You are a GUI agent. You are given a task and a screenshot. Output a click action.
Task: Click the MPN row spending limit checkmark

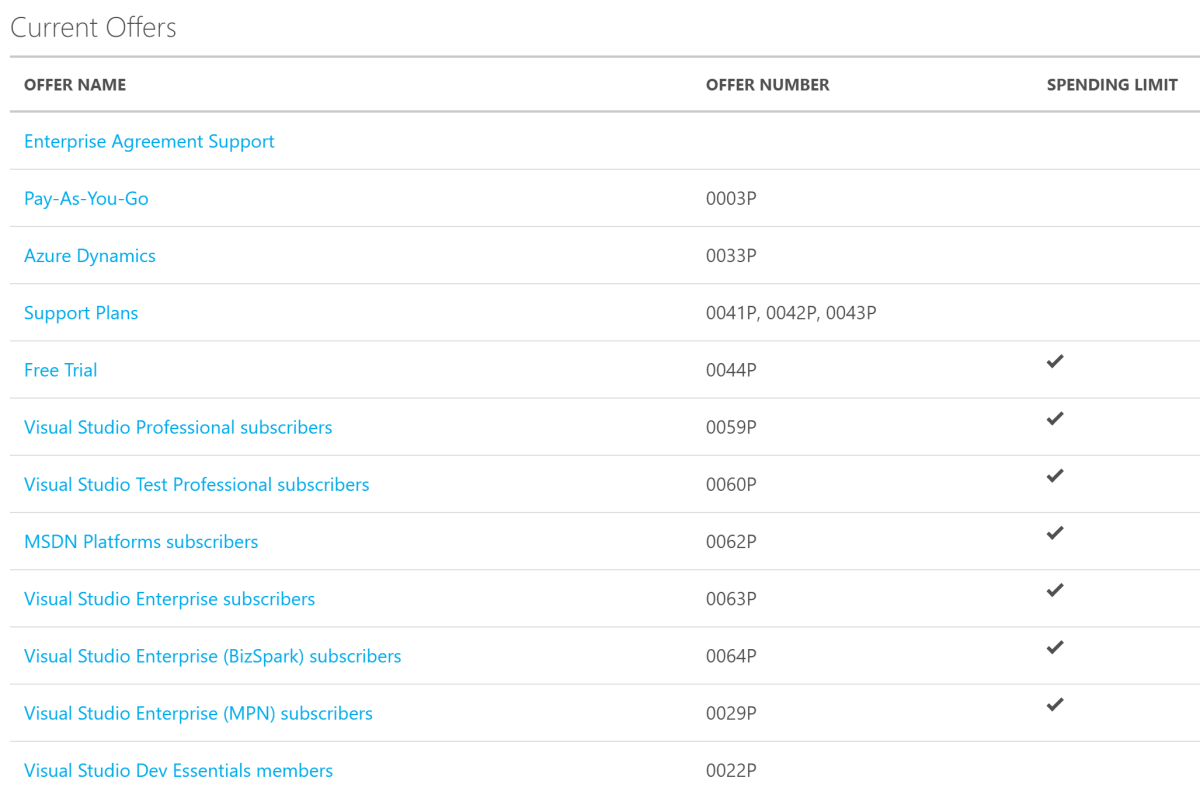click(1054, 704)
